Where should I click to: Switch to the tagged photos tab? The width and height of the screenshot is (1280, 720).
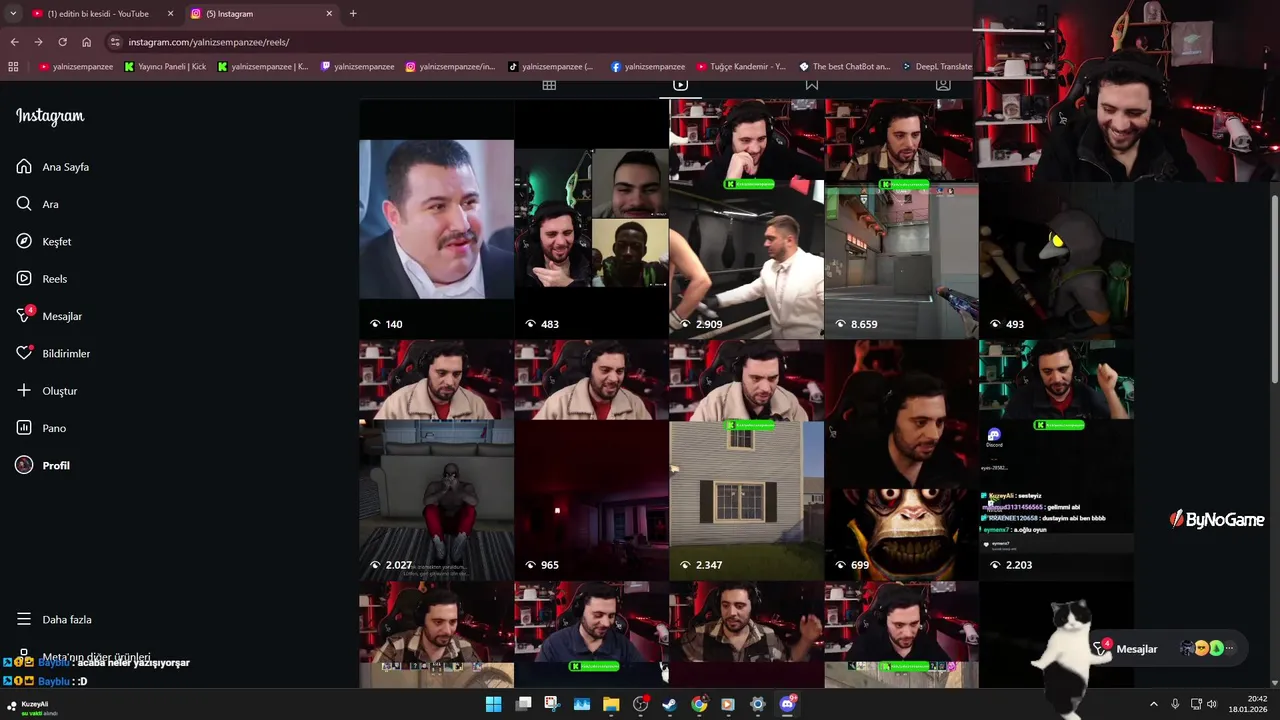tap(943, 85)
